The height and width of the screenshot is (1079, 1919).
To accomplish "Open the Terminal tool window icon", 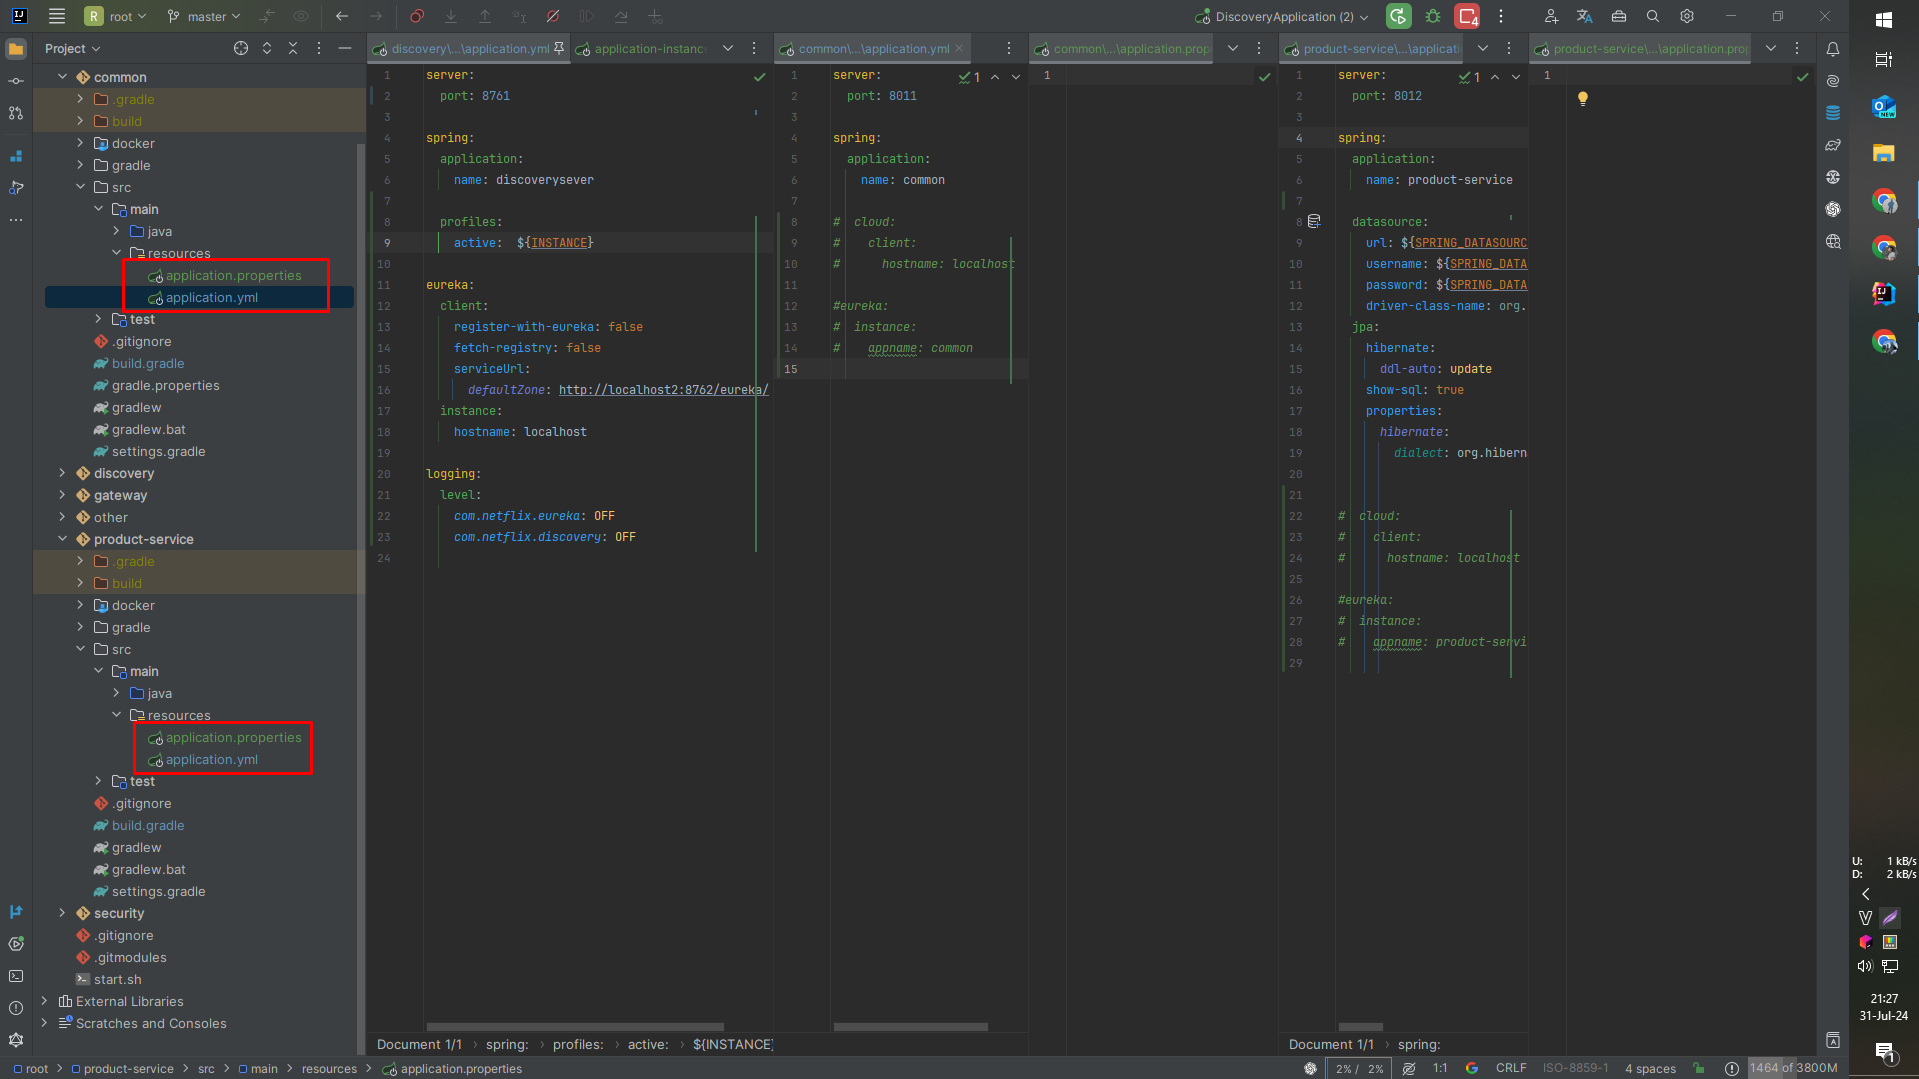I will click(x=16, y=976).
